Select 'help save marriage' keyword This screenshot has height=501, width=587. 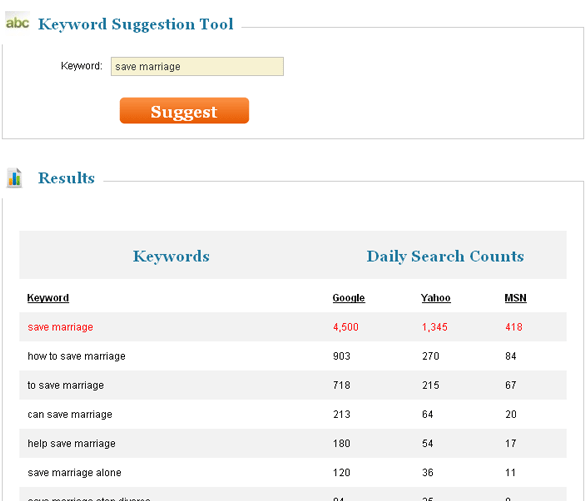pyautogui.click(x=72, y=444)
